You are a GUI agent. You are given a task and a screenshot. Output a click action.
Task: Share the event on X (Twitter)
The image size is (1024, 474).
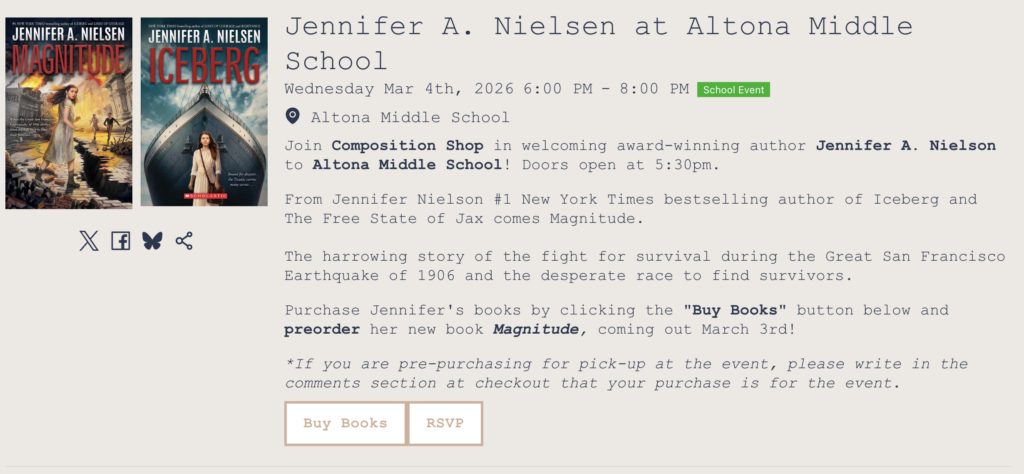pos(89,241)
